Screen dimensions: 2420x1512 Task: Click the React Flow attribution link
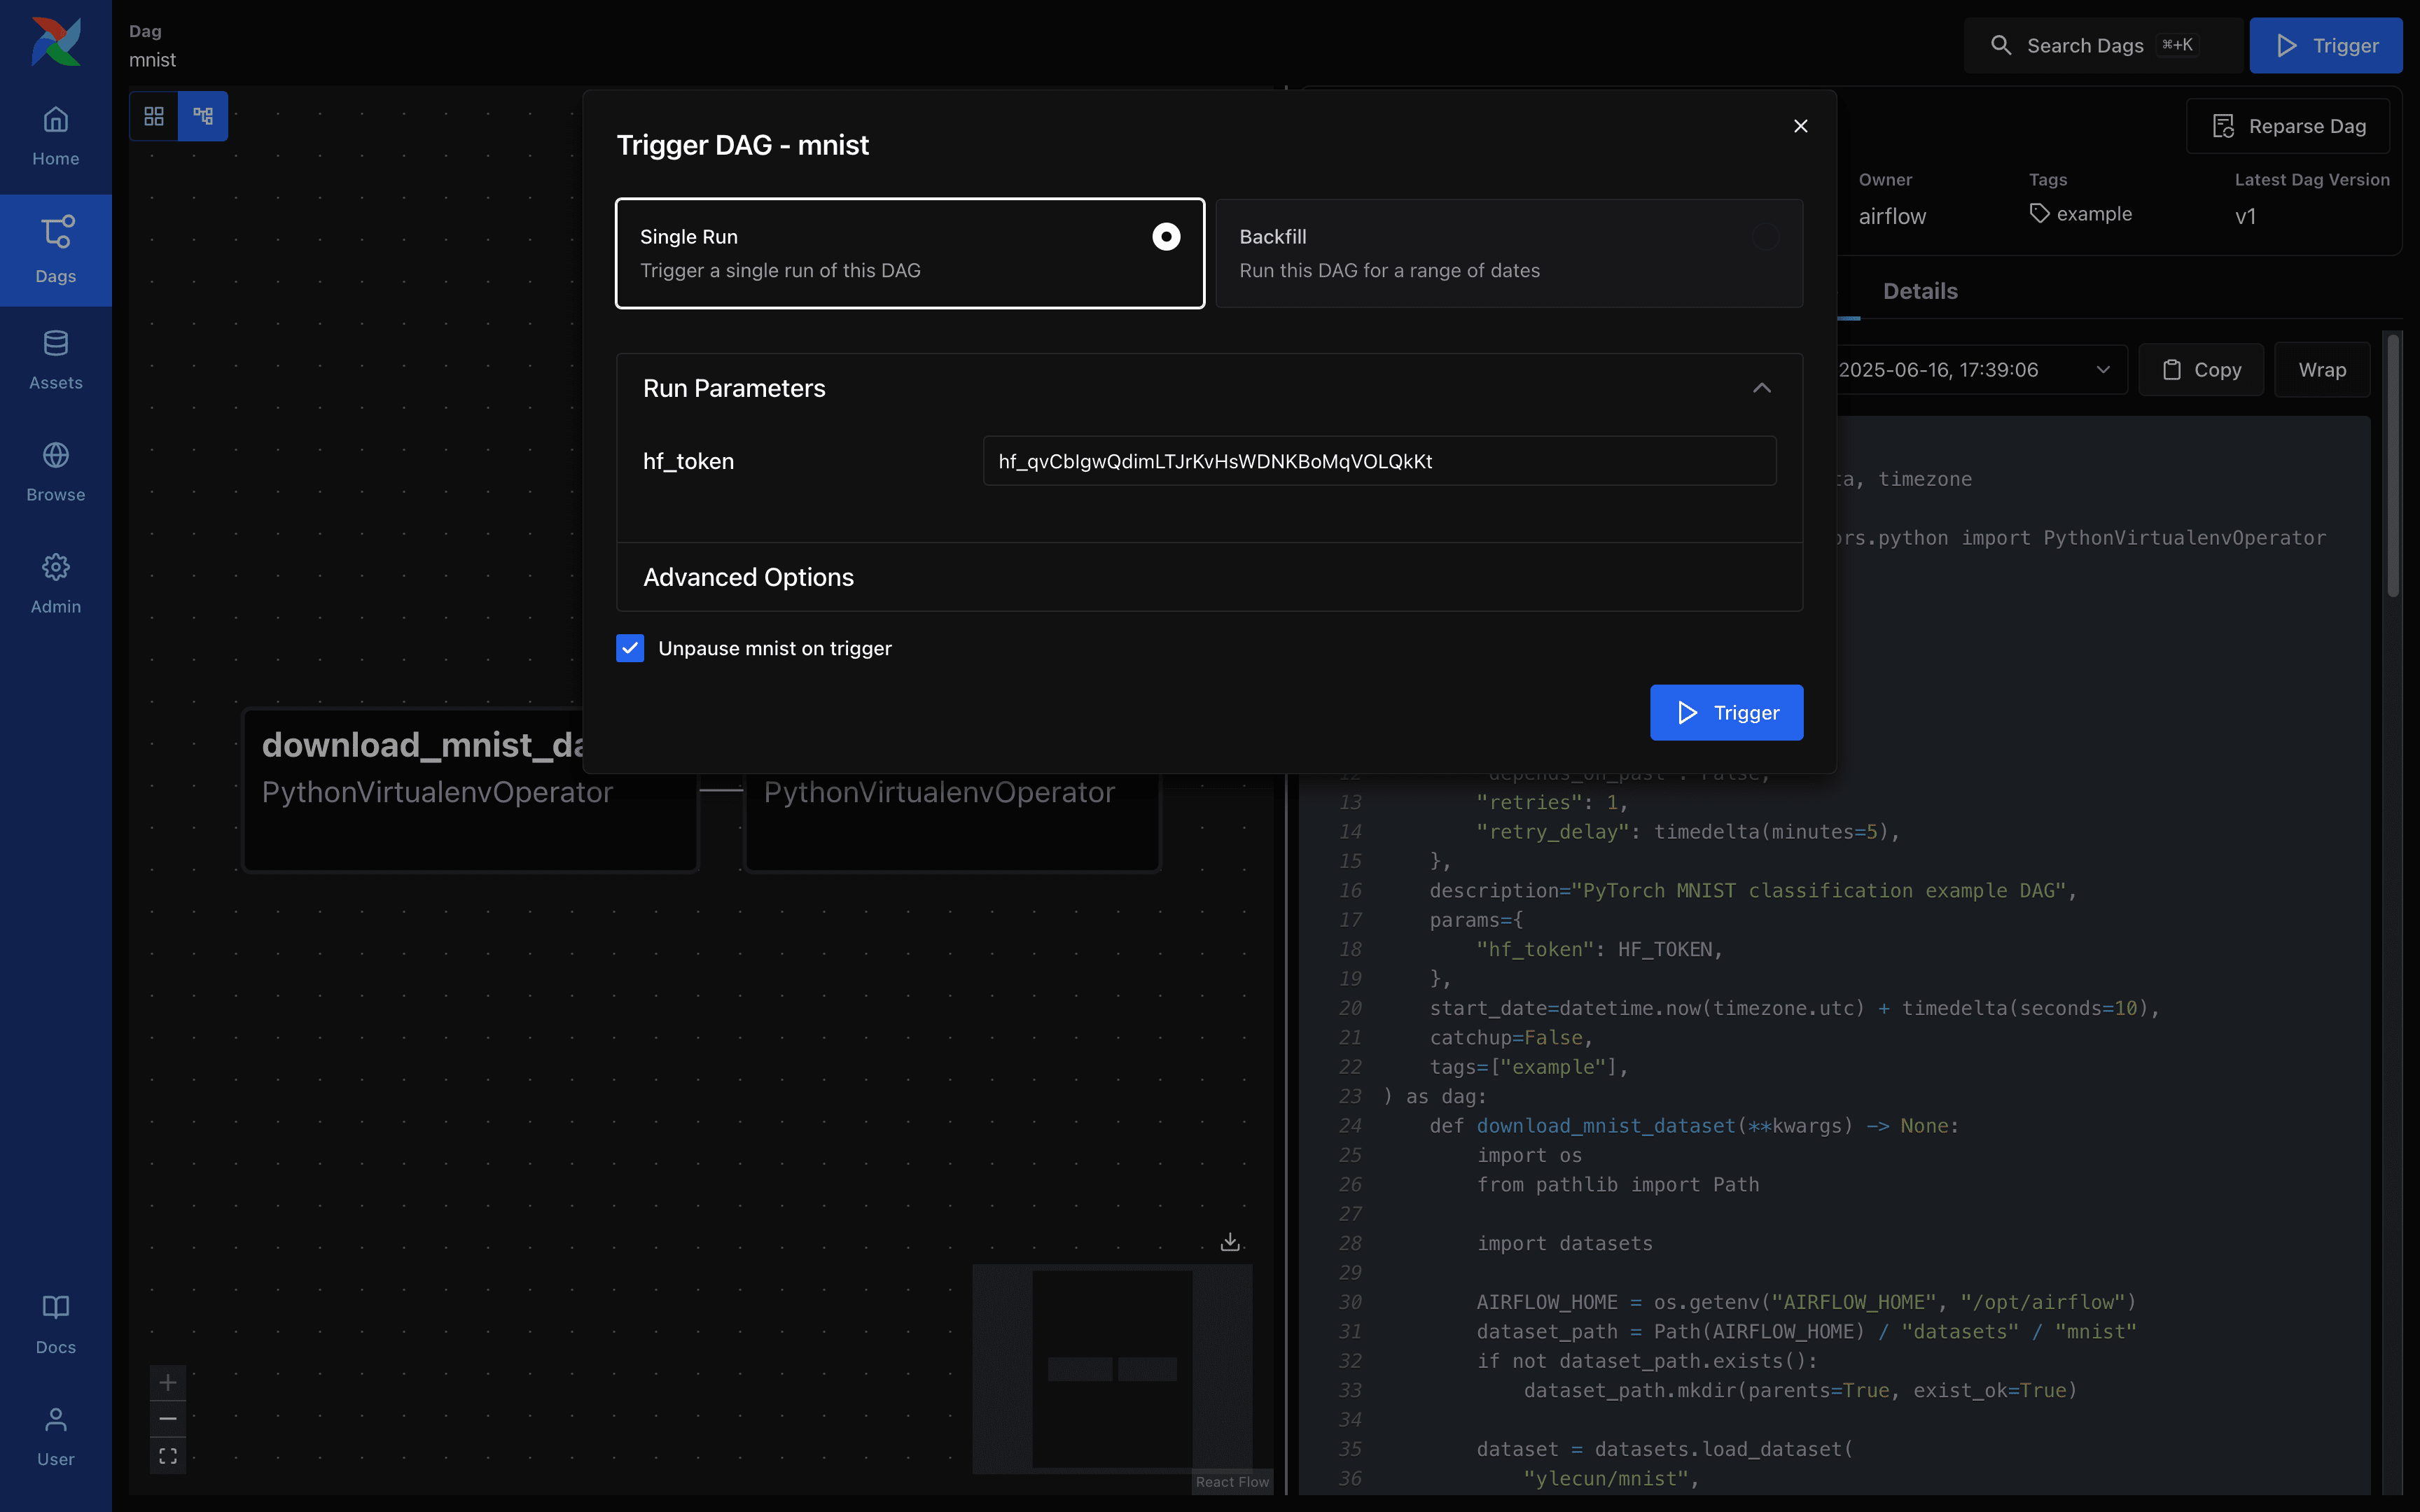tap(1232, 1482)
